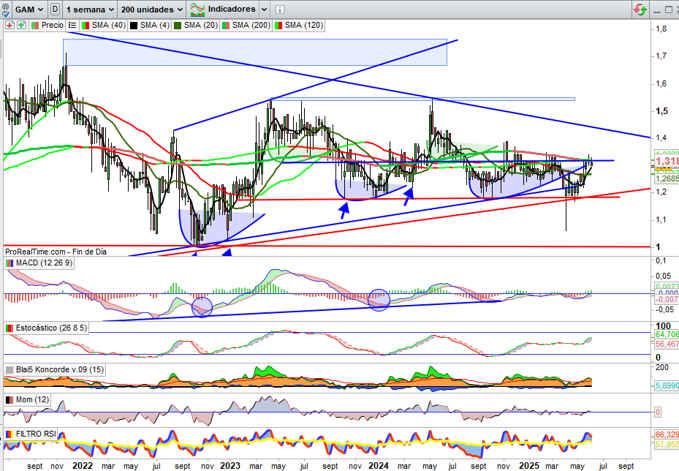Toggle the D daily mode button
The image size is (679, 471).
(55, 9)
